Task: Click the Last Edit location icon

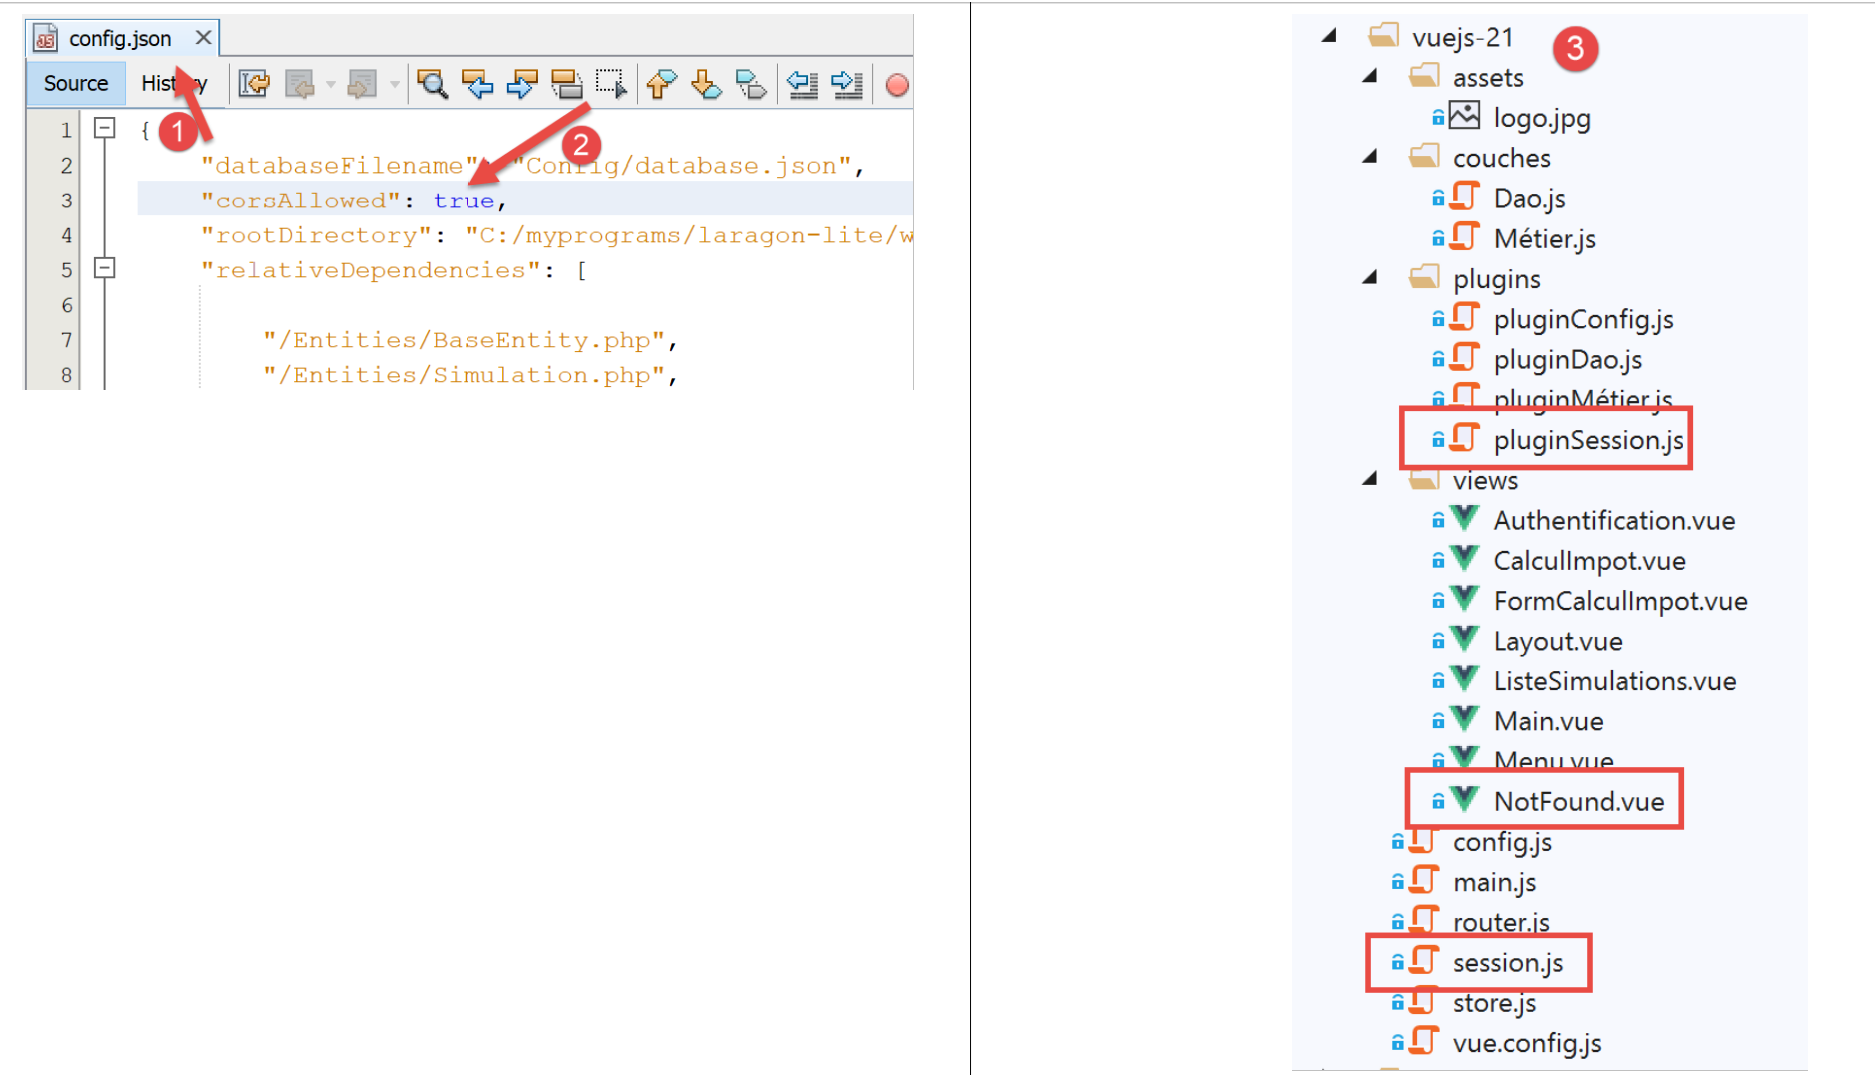Action: pyautogui.click(x=254, y=84)
